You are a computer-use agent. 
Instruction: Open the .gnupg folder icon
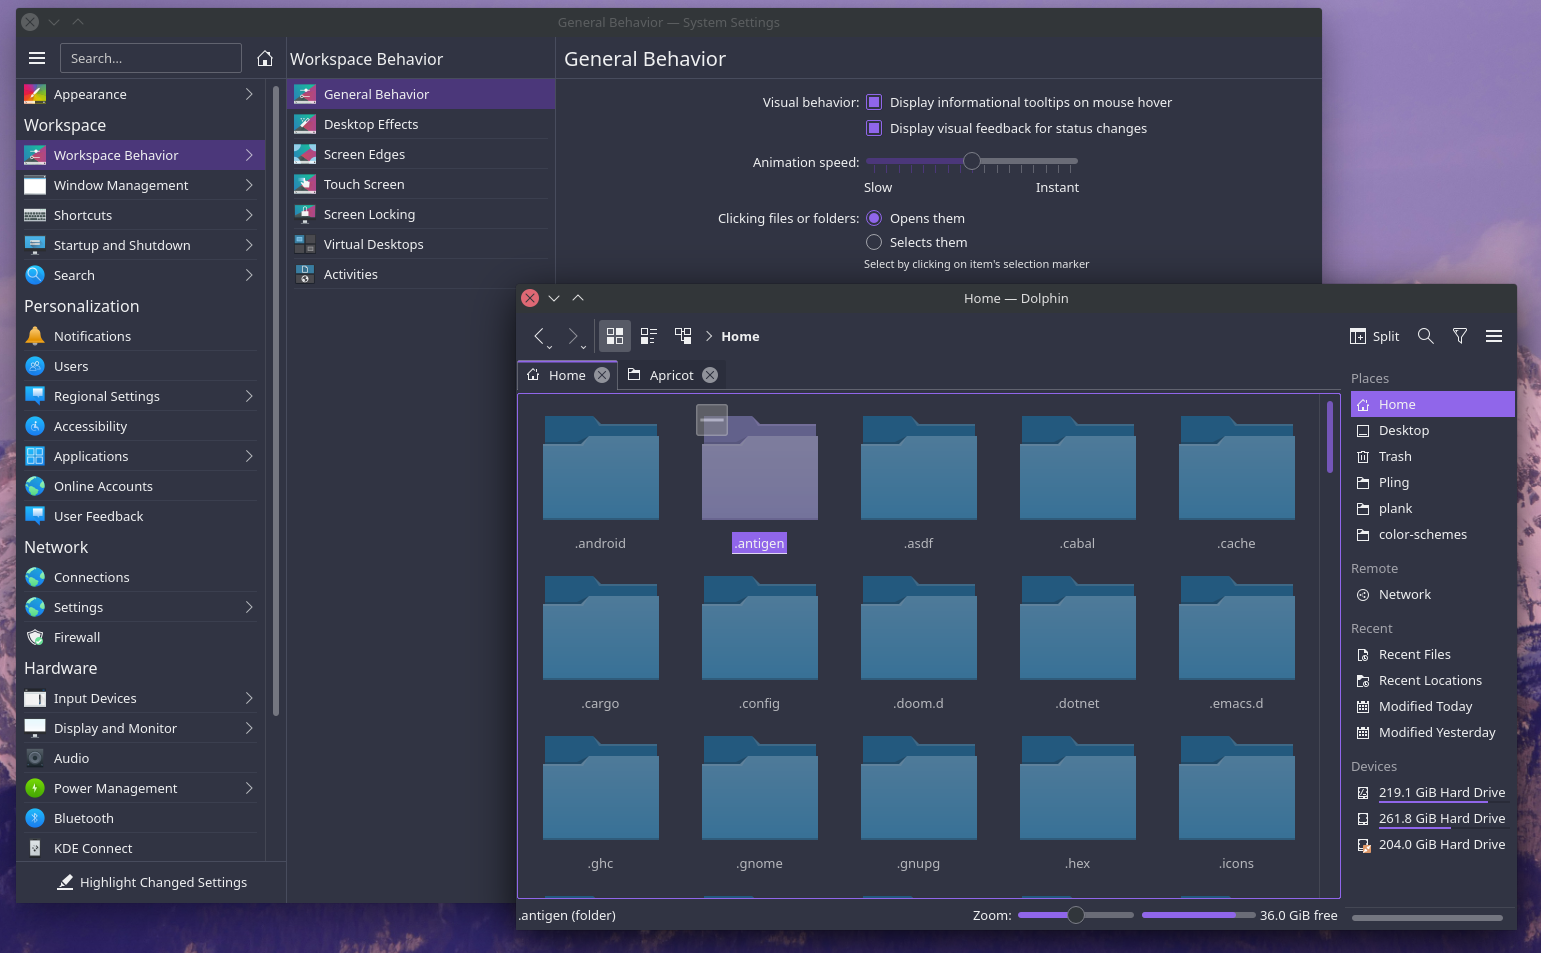pyautogui.click(x=919, y=788)
